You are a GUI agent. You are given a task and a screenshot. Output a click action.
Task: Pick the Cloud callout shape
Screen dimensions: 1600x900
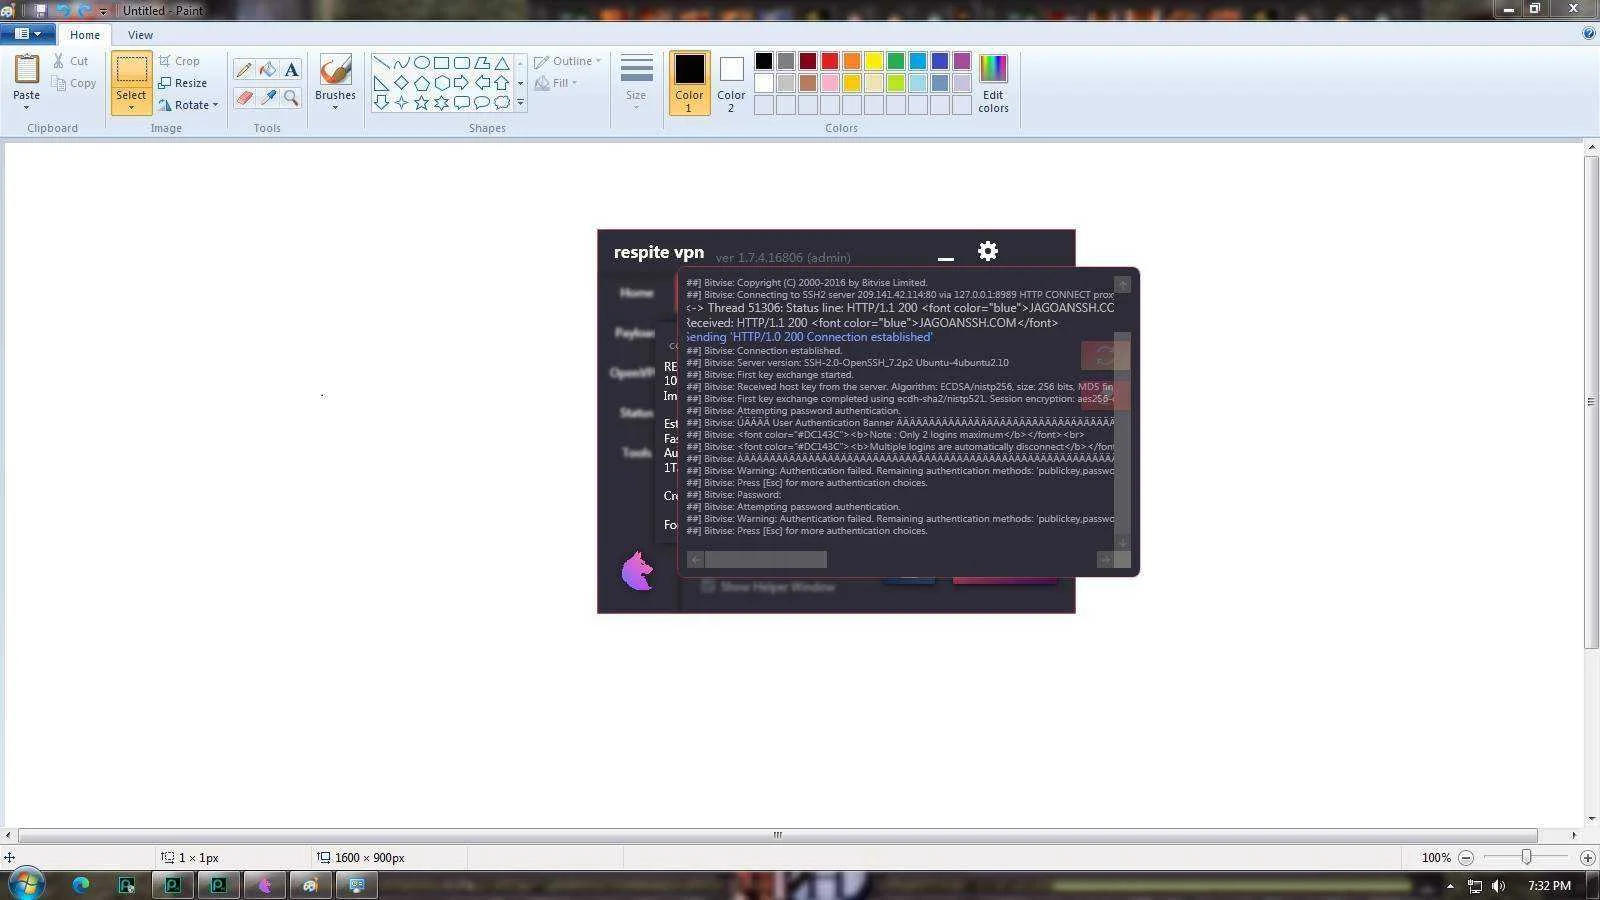[502, 102]
